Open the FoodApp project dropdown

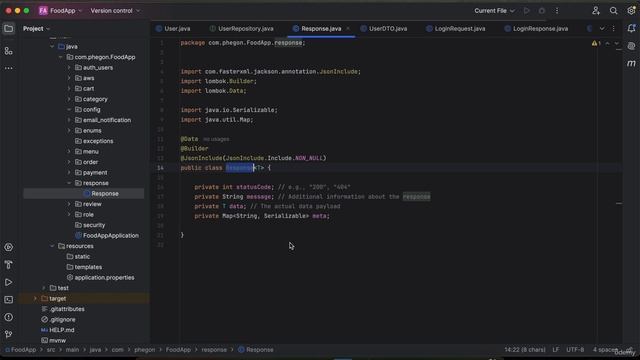click(x=60, y=11)
